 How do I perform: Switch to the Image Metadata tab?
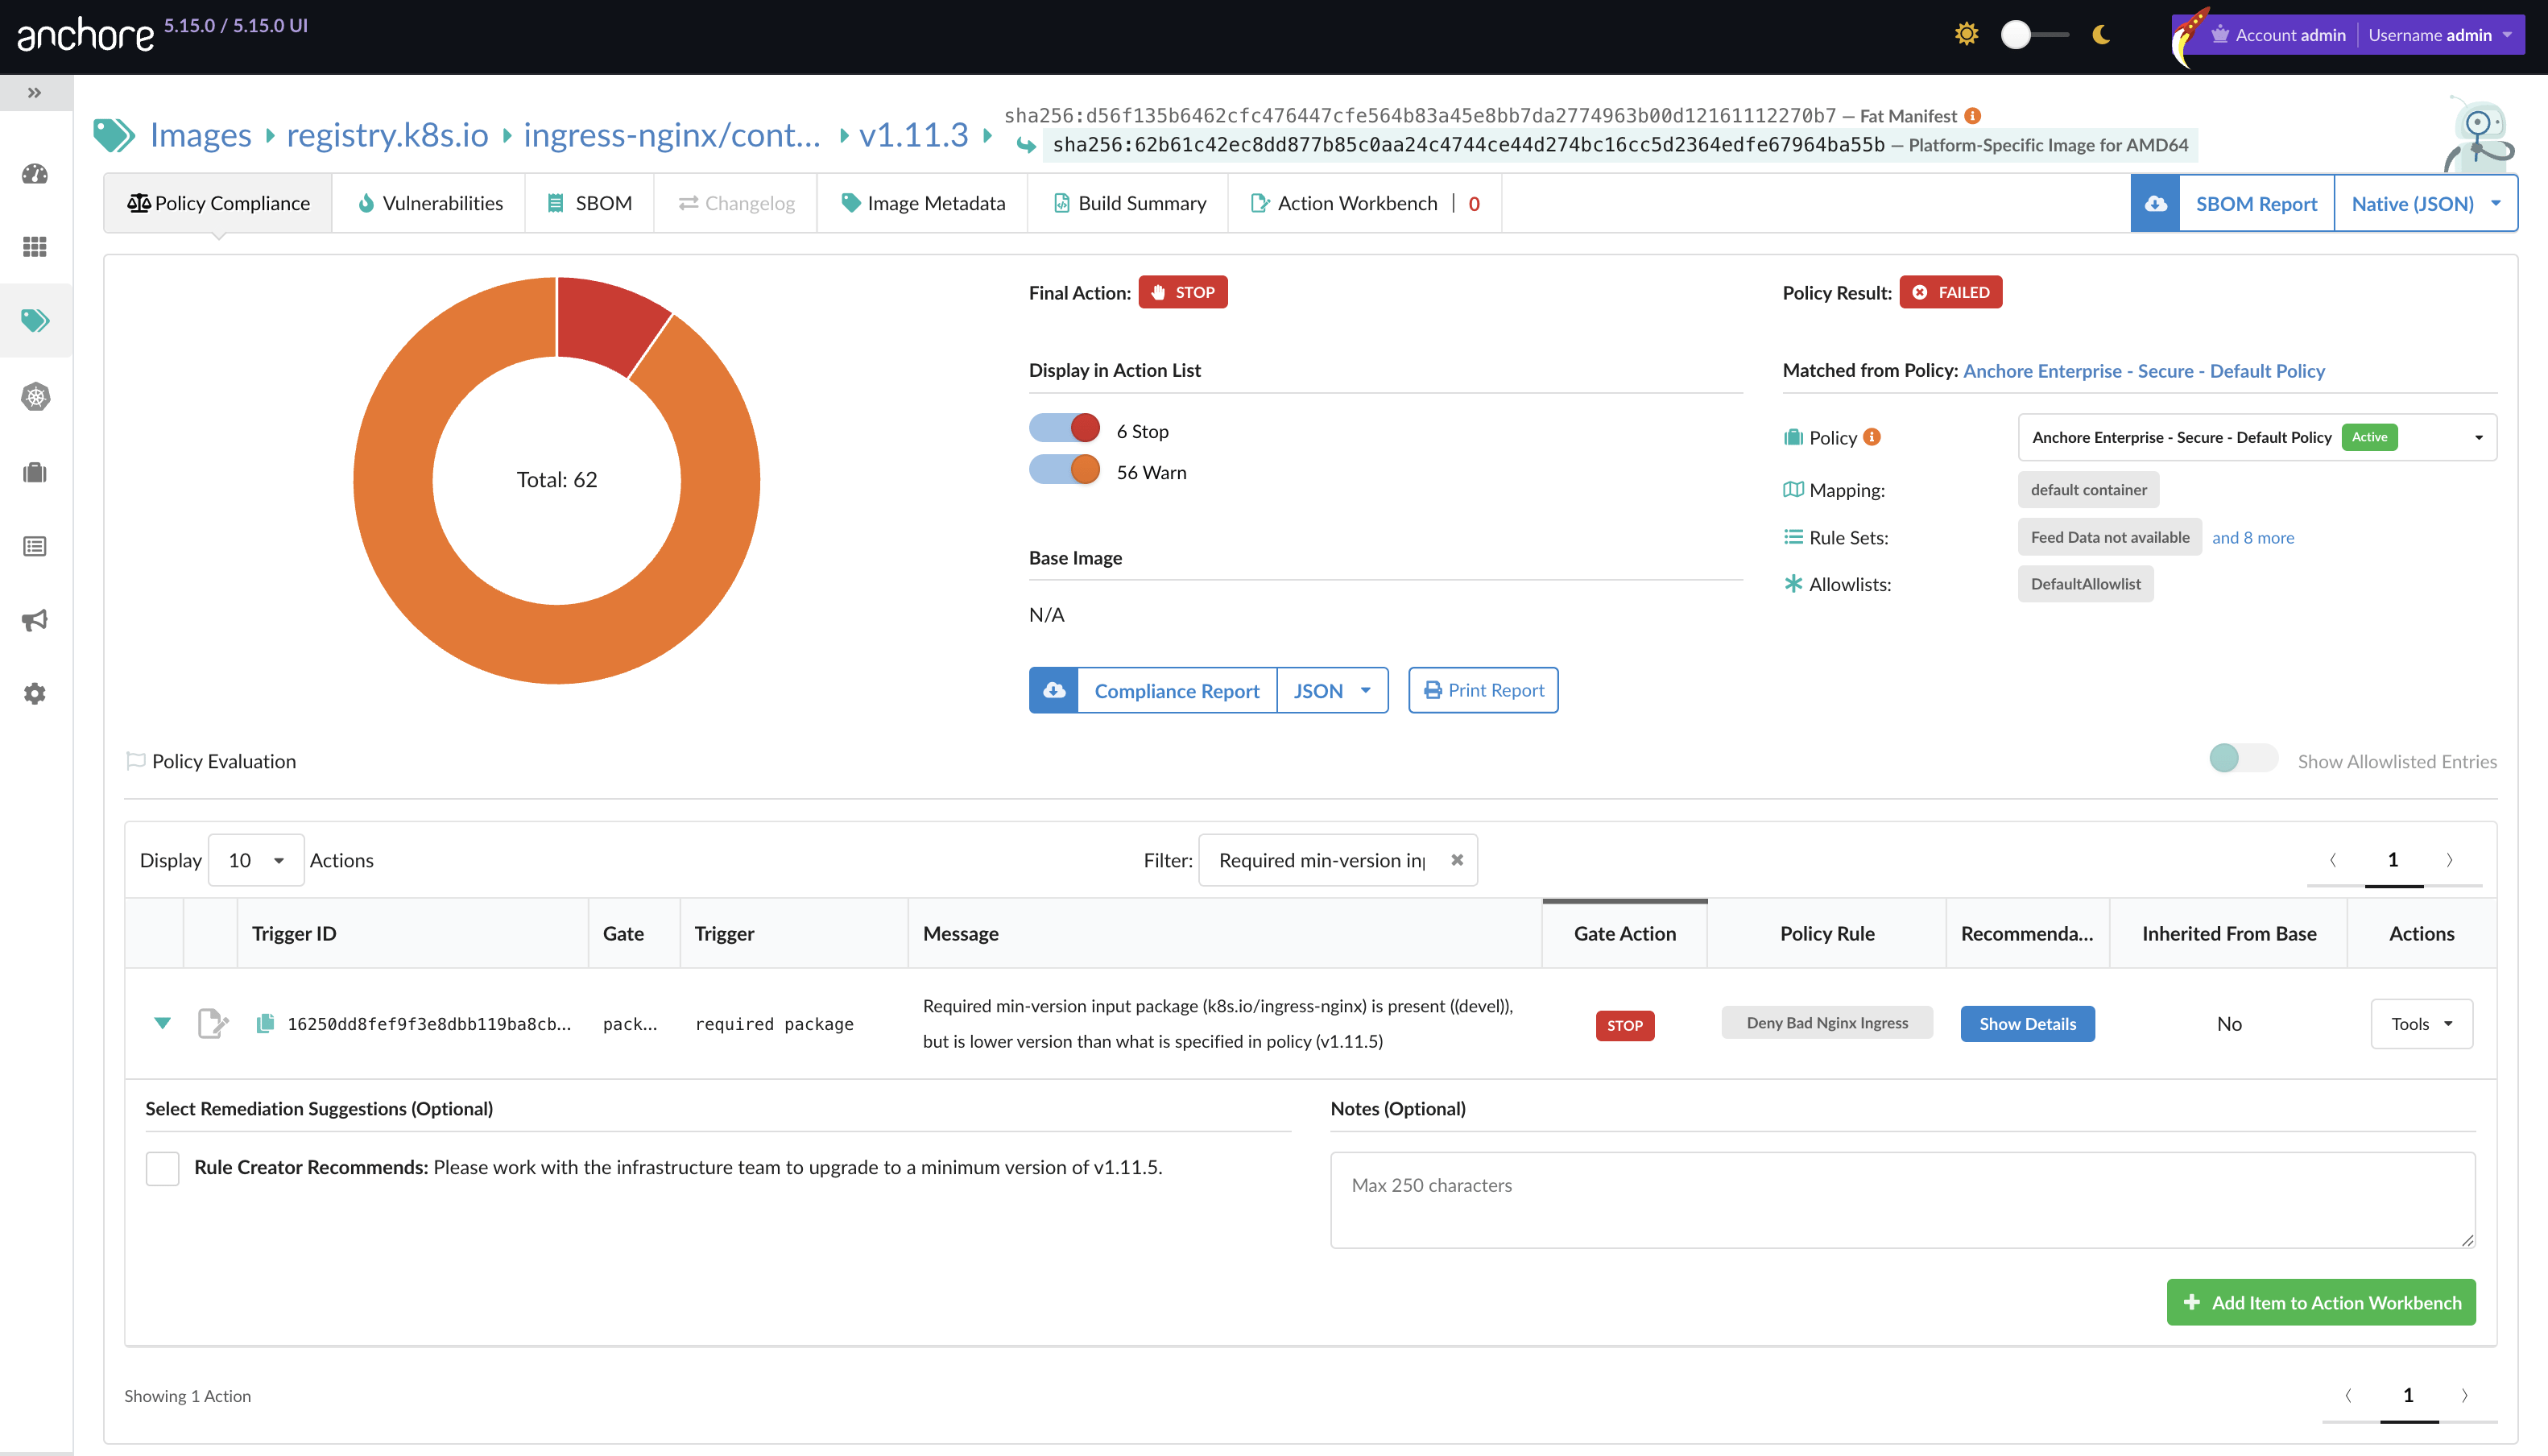tap(923, 204)
